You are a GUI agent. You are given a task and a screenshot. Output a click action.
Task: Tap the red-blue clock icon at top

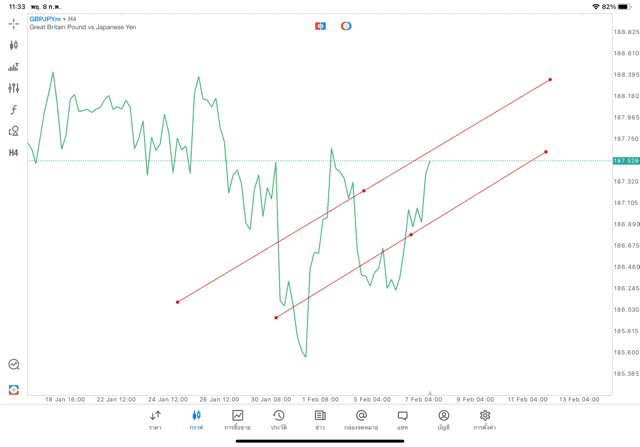346,25
